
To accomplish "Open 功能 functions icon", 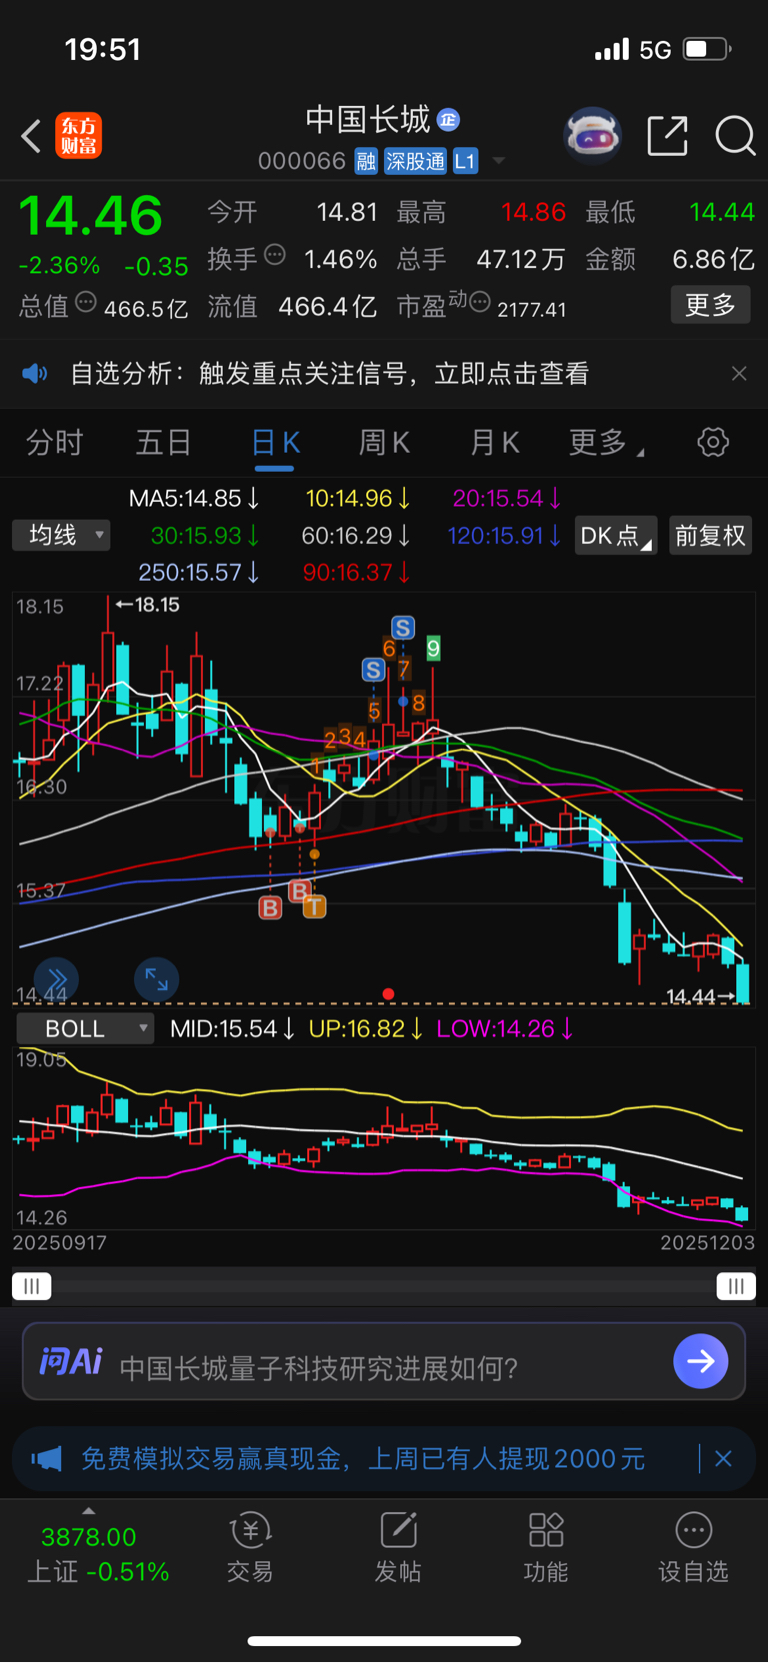I will 546,1548.
